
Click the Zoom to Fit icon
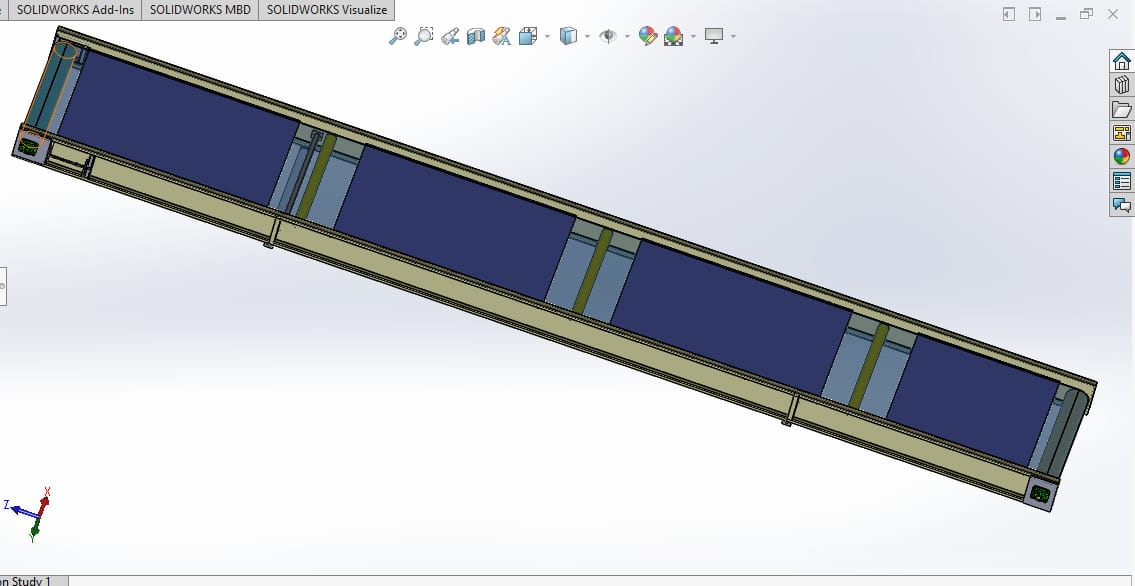[x=397, y=35]
